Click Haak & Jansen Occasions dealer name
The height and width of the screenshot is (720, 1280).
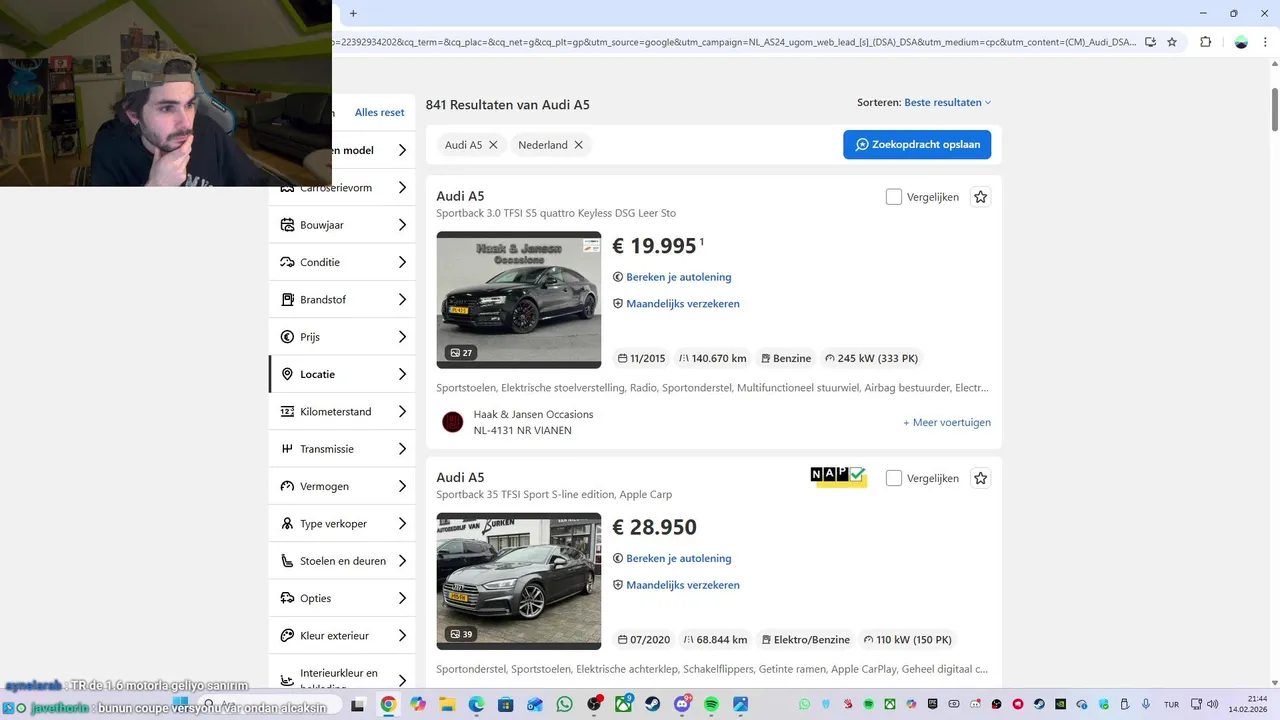(x=533, y=414)
